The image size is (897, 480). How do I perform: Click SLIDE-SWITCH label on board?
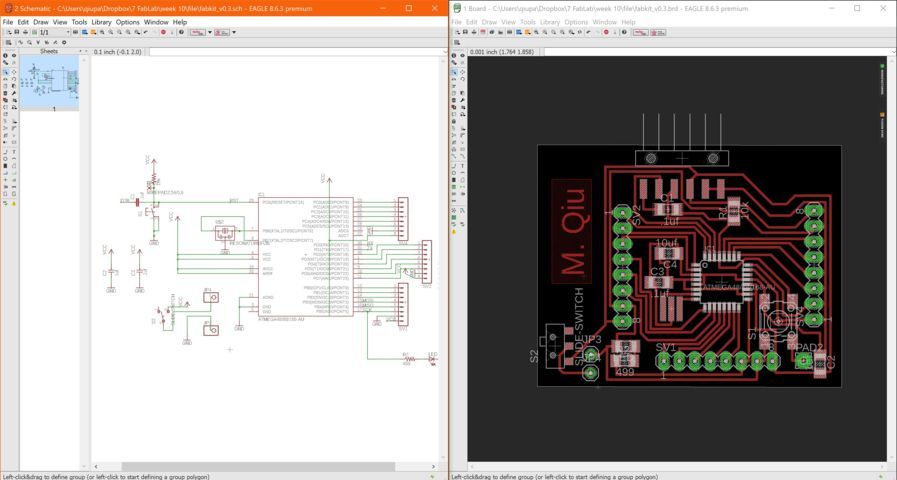click(x=579, y=326)
